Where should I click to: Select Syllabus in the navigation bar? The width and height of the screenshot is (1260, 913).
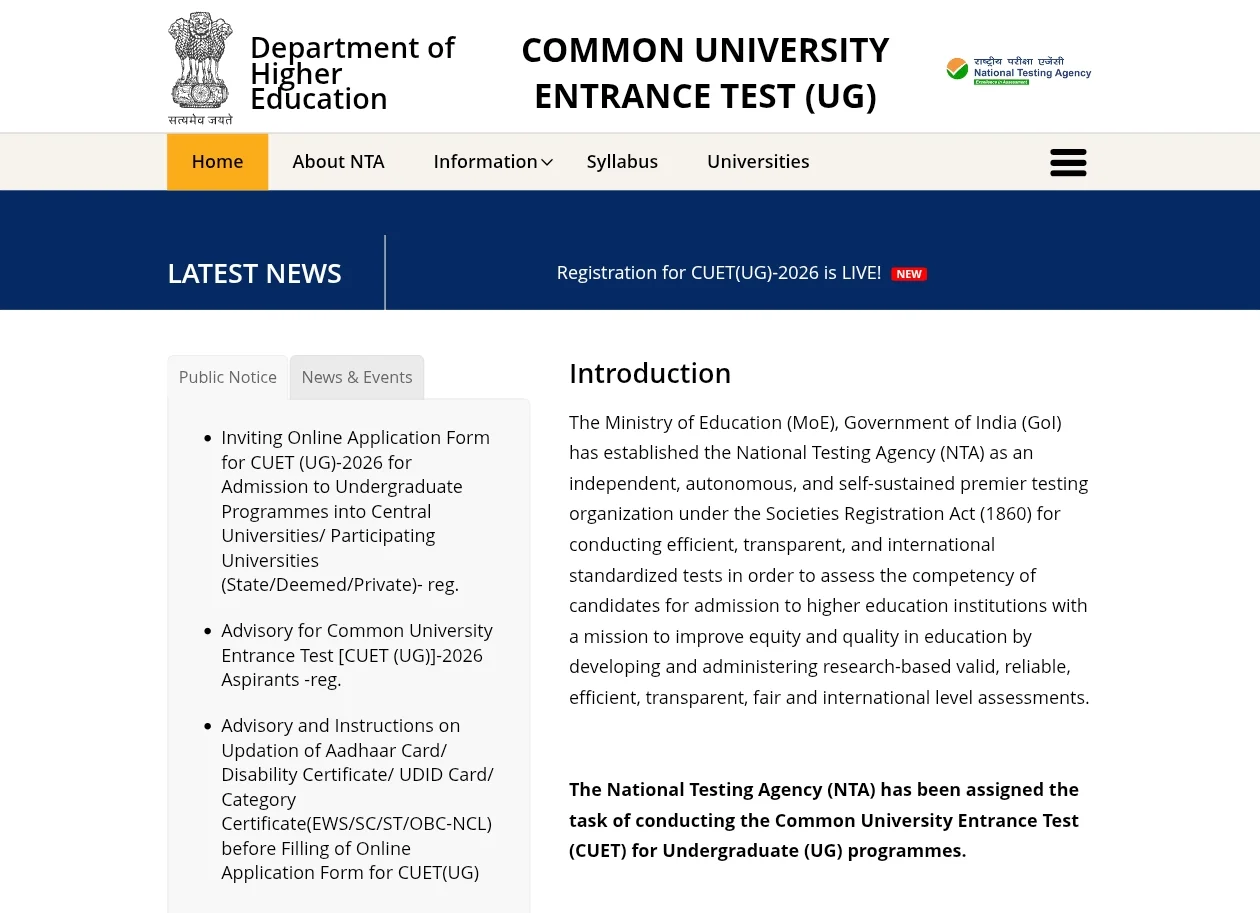pos(621,162)
